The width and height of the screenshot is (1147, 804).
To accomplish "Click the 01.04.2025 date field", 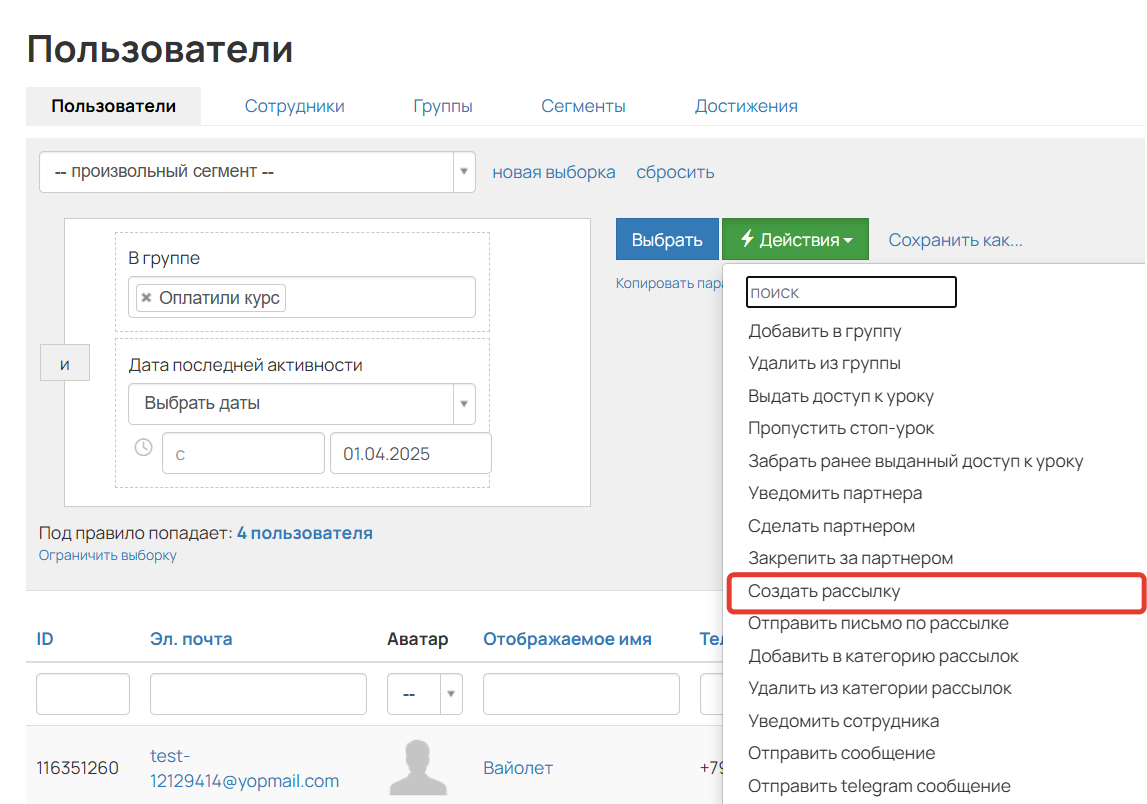I will coord(410,454).
